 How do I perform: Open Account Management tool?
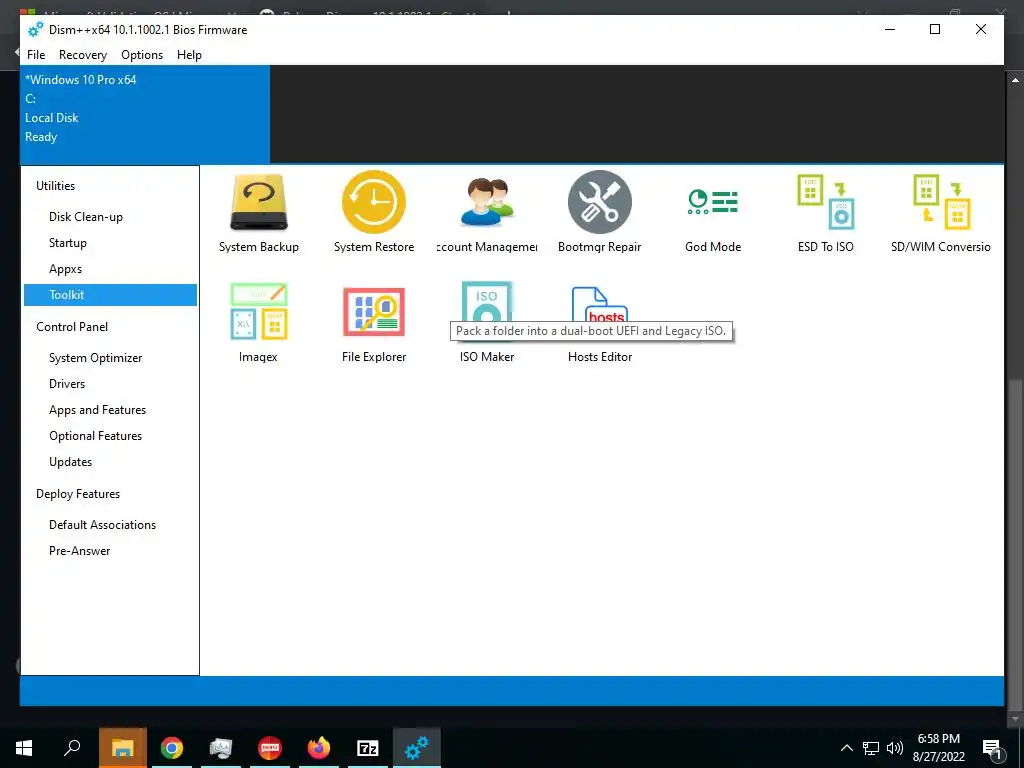[487, 212]
